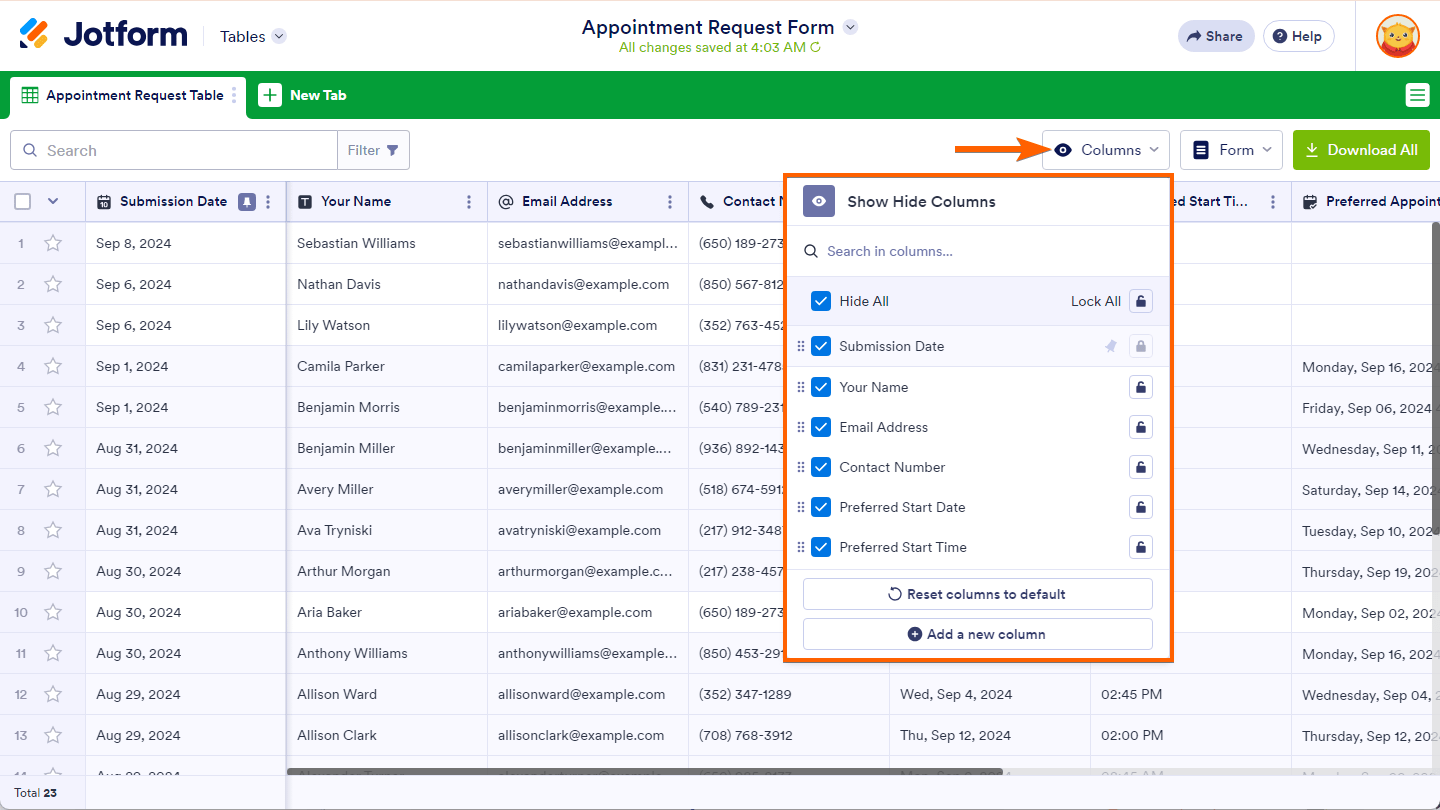Click the pin icon in Submission Date panel row
1440x810 pixels.
pyautogui.click(x=1111, y=346)
